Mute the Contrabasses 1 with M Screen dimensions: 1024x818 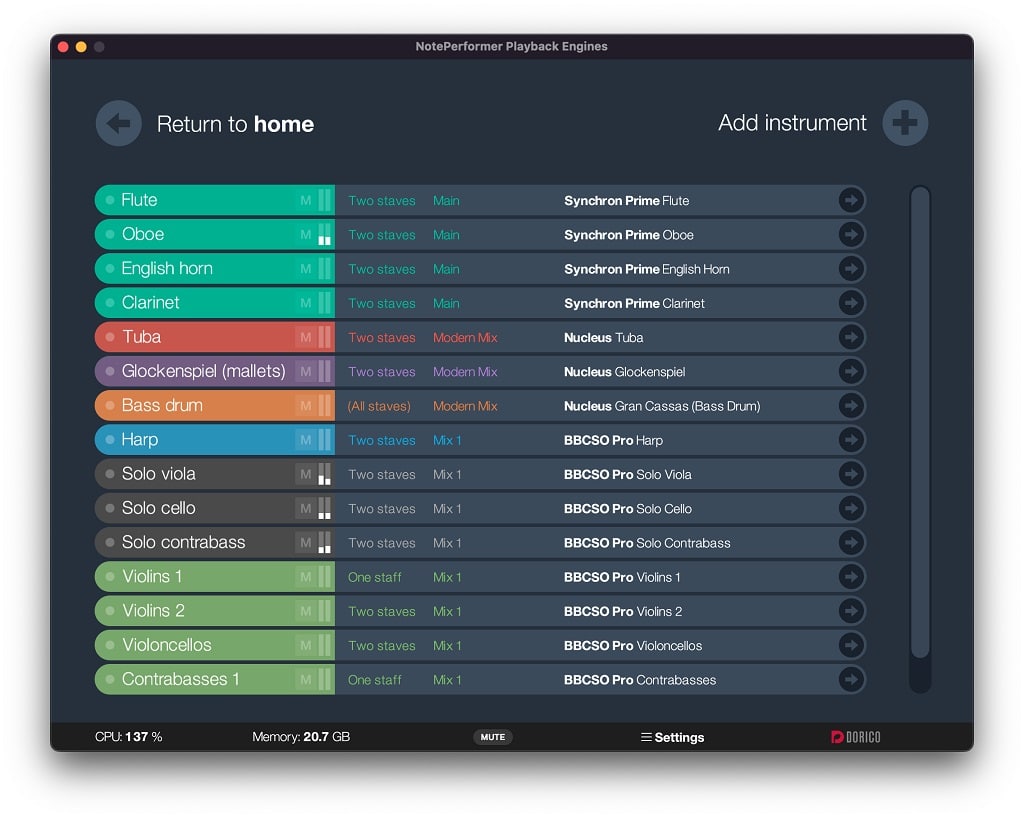tap(306, 680)
